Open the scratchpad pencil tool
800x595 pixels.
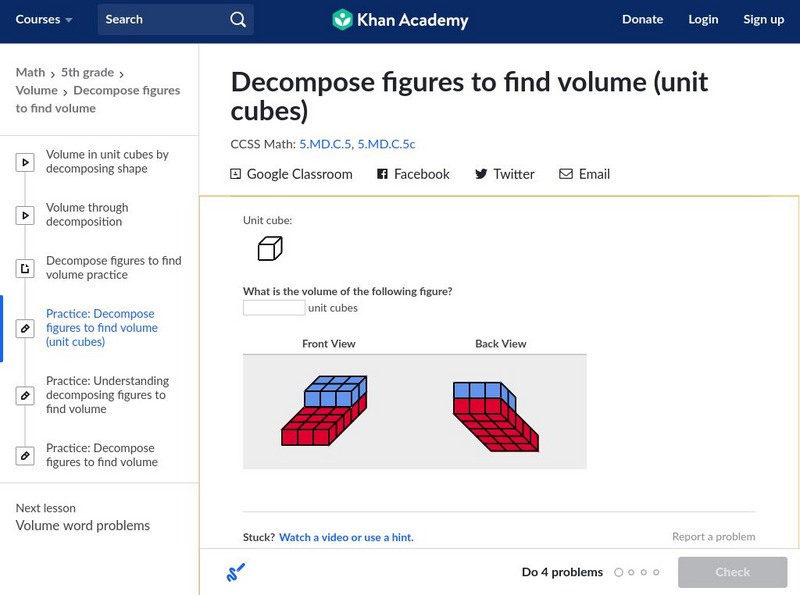pyautogui.click(x=235, y=573)
